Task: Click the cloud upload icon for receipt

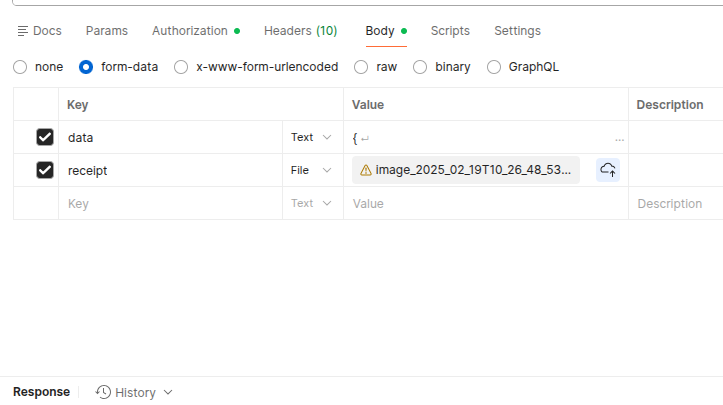Action: (608, 170)
